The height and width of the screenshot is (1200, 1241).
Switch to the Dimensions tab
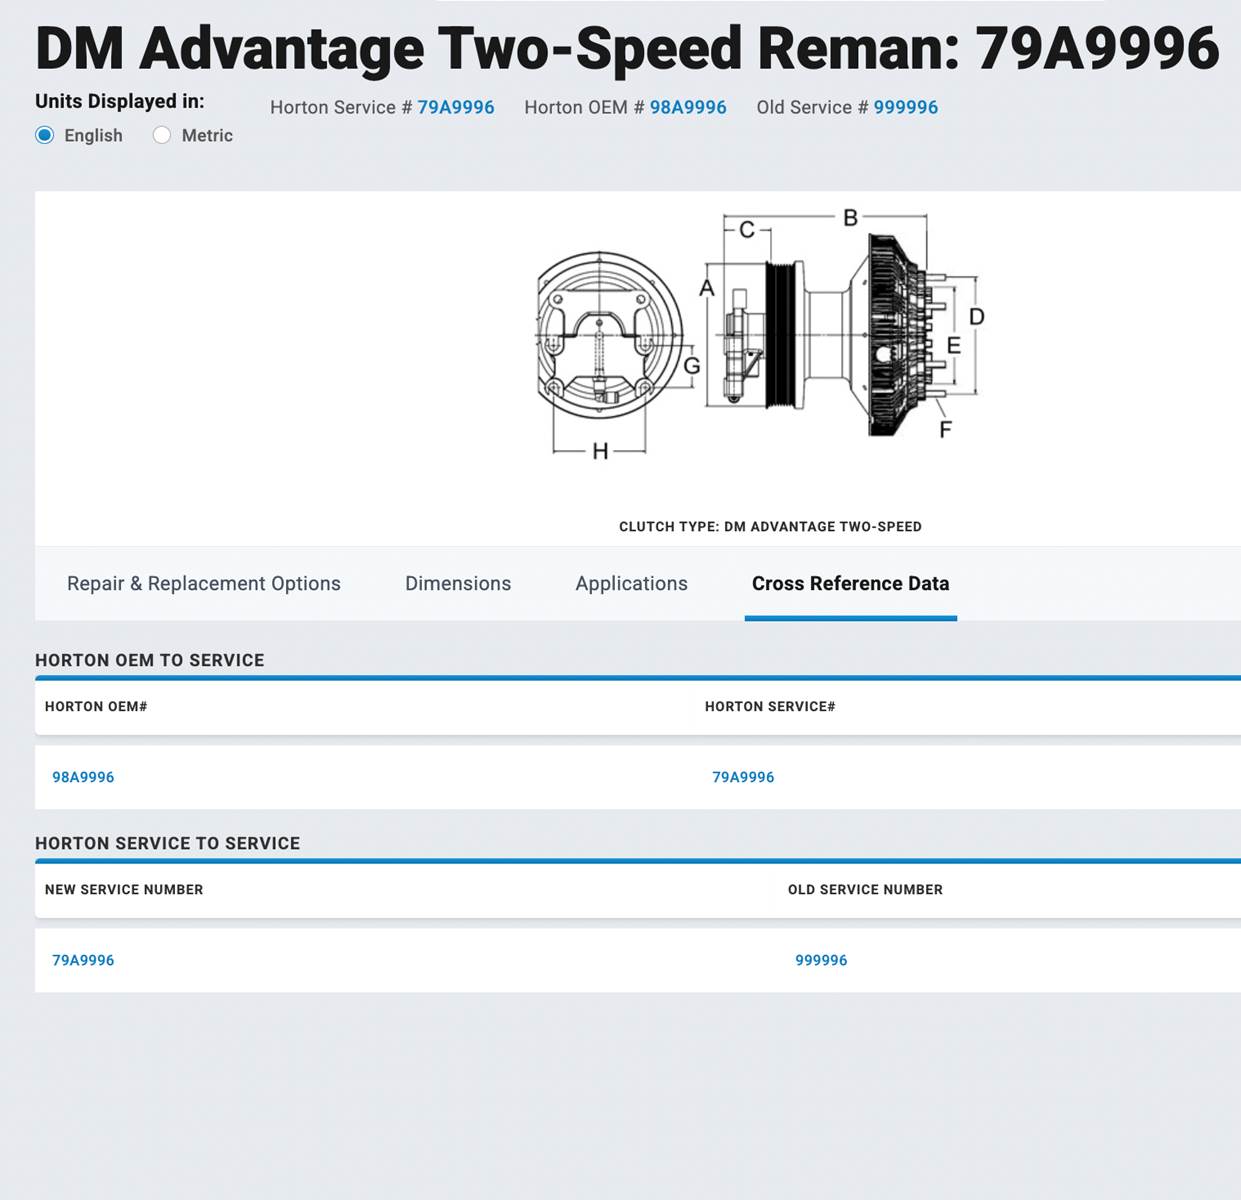pos(458,583)
